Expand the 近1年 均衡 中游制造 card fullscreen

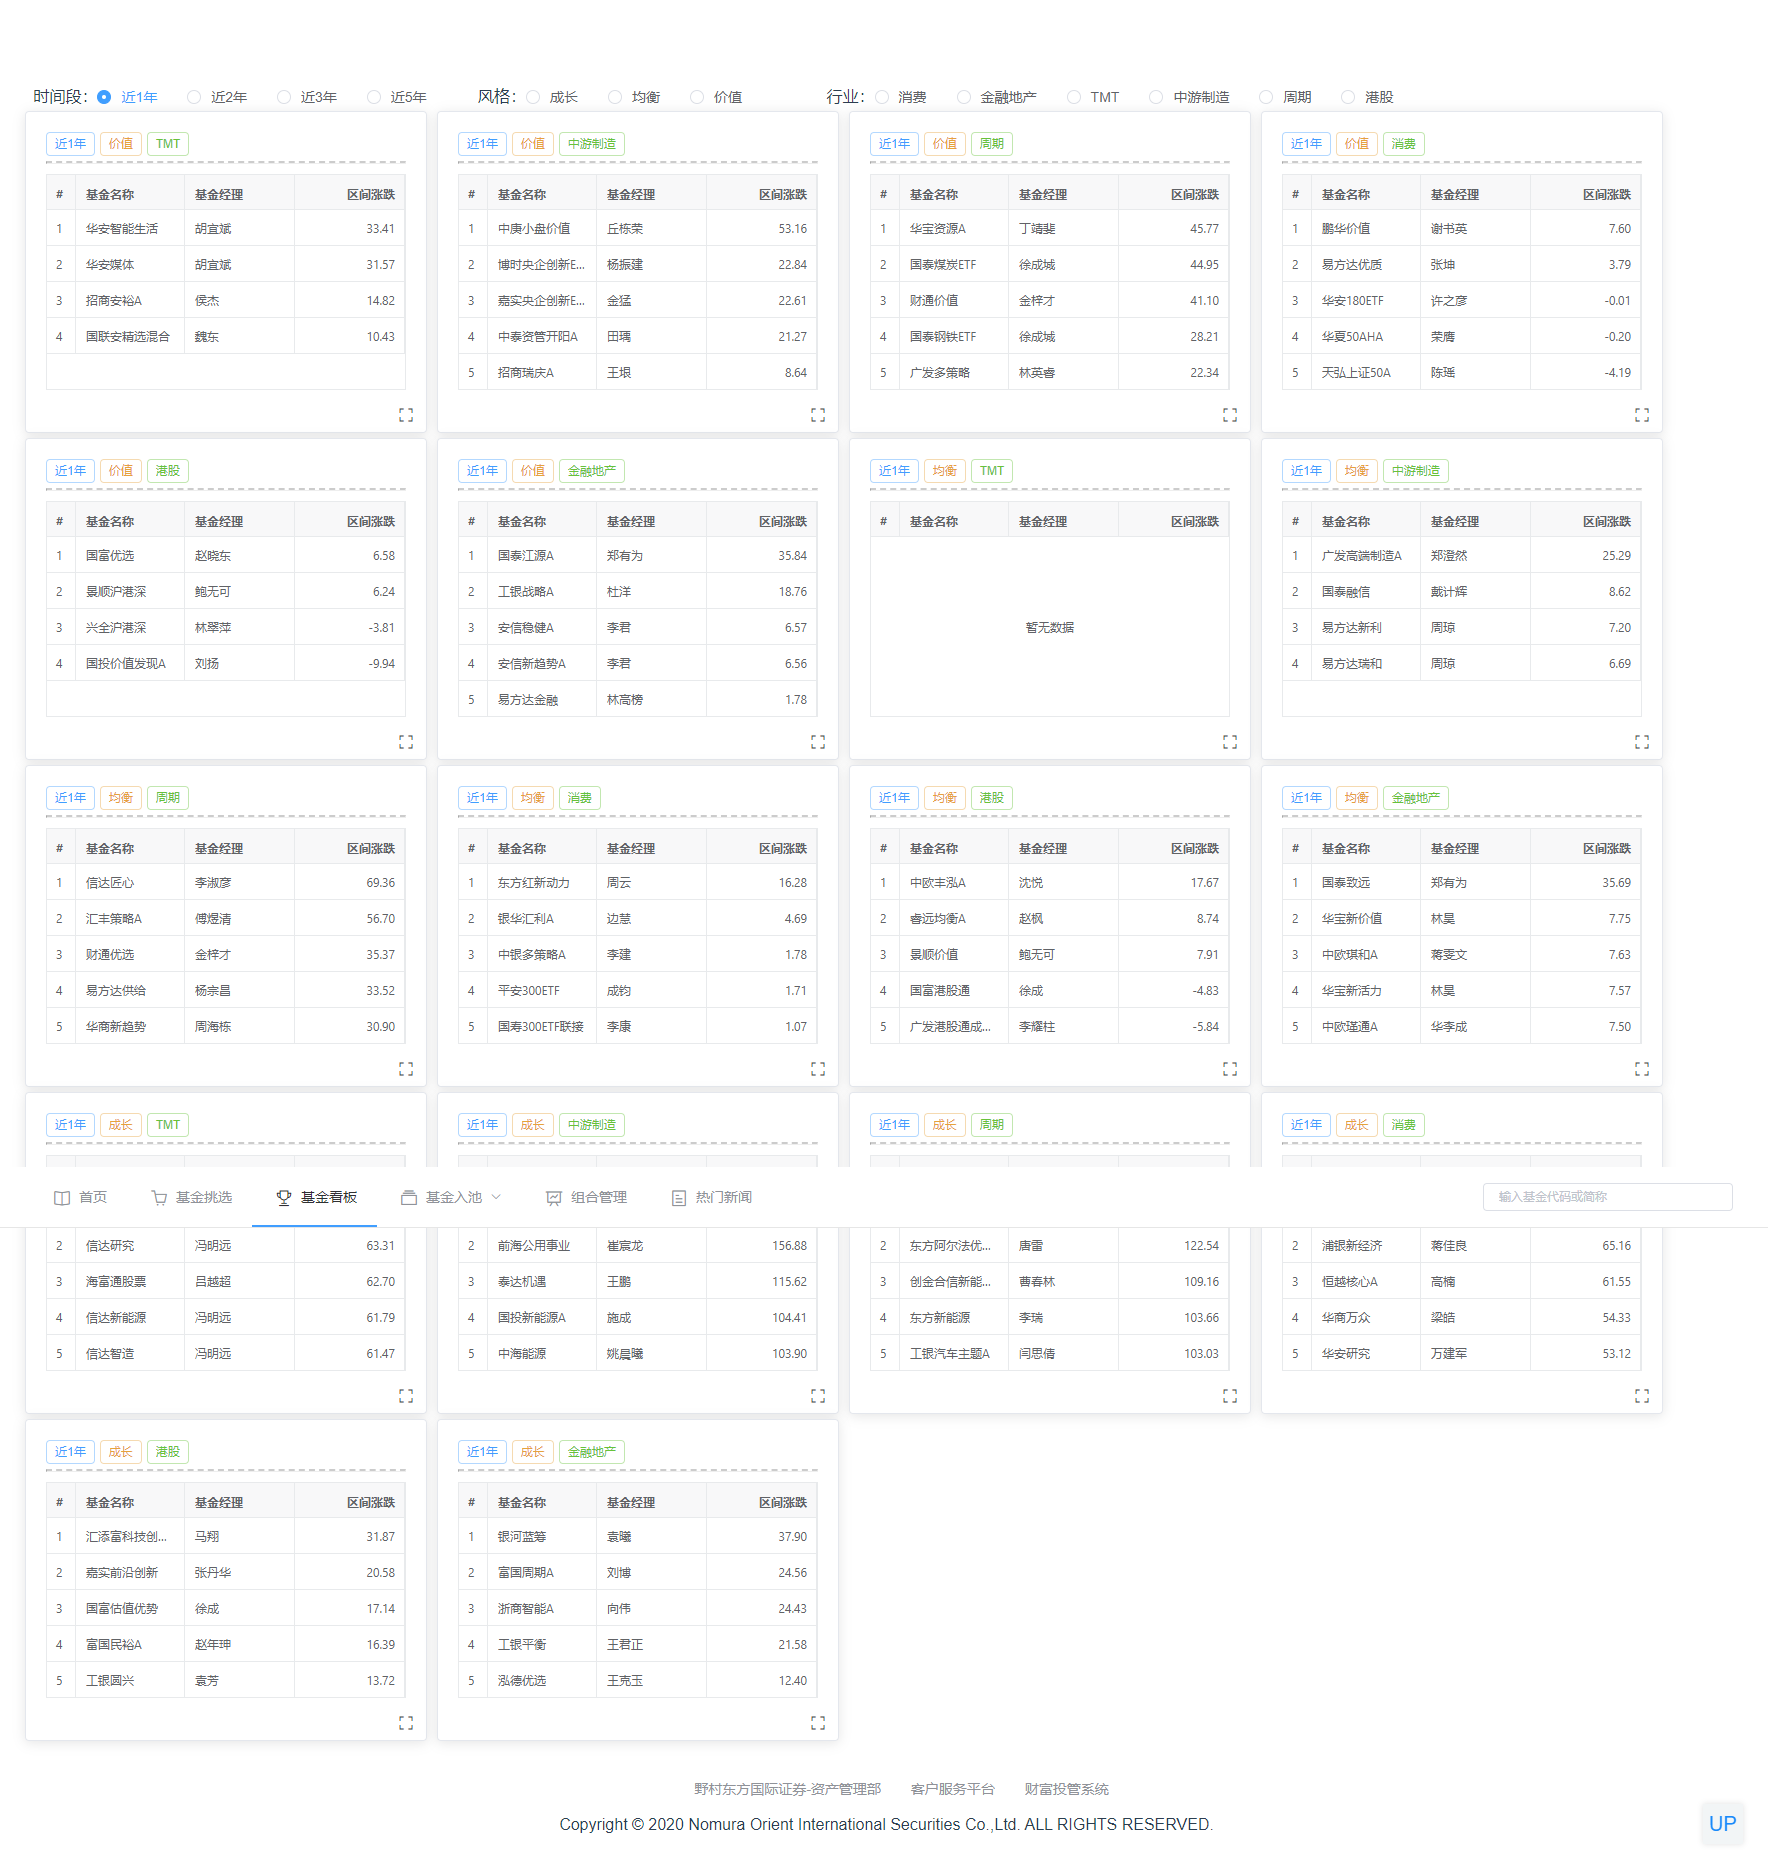(1642, 742)
